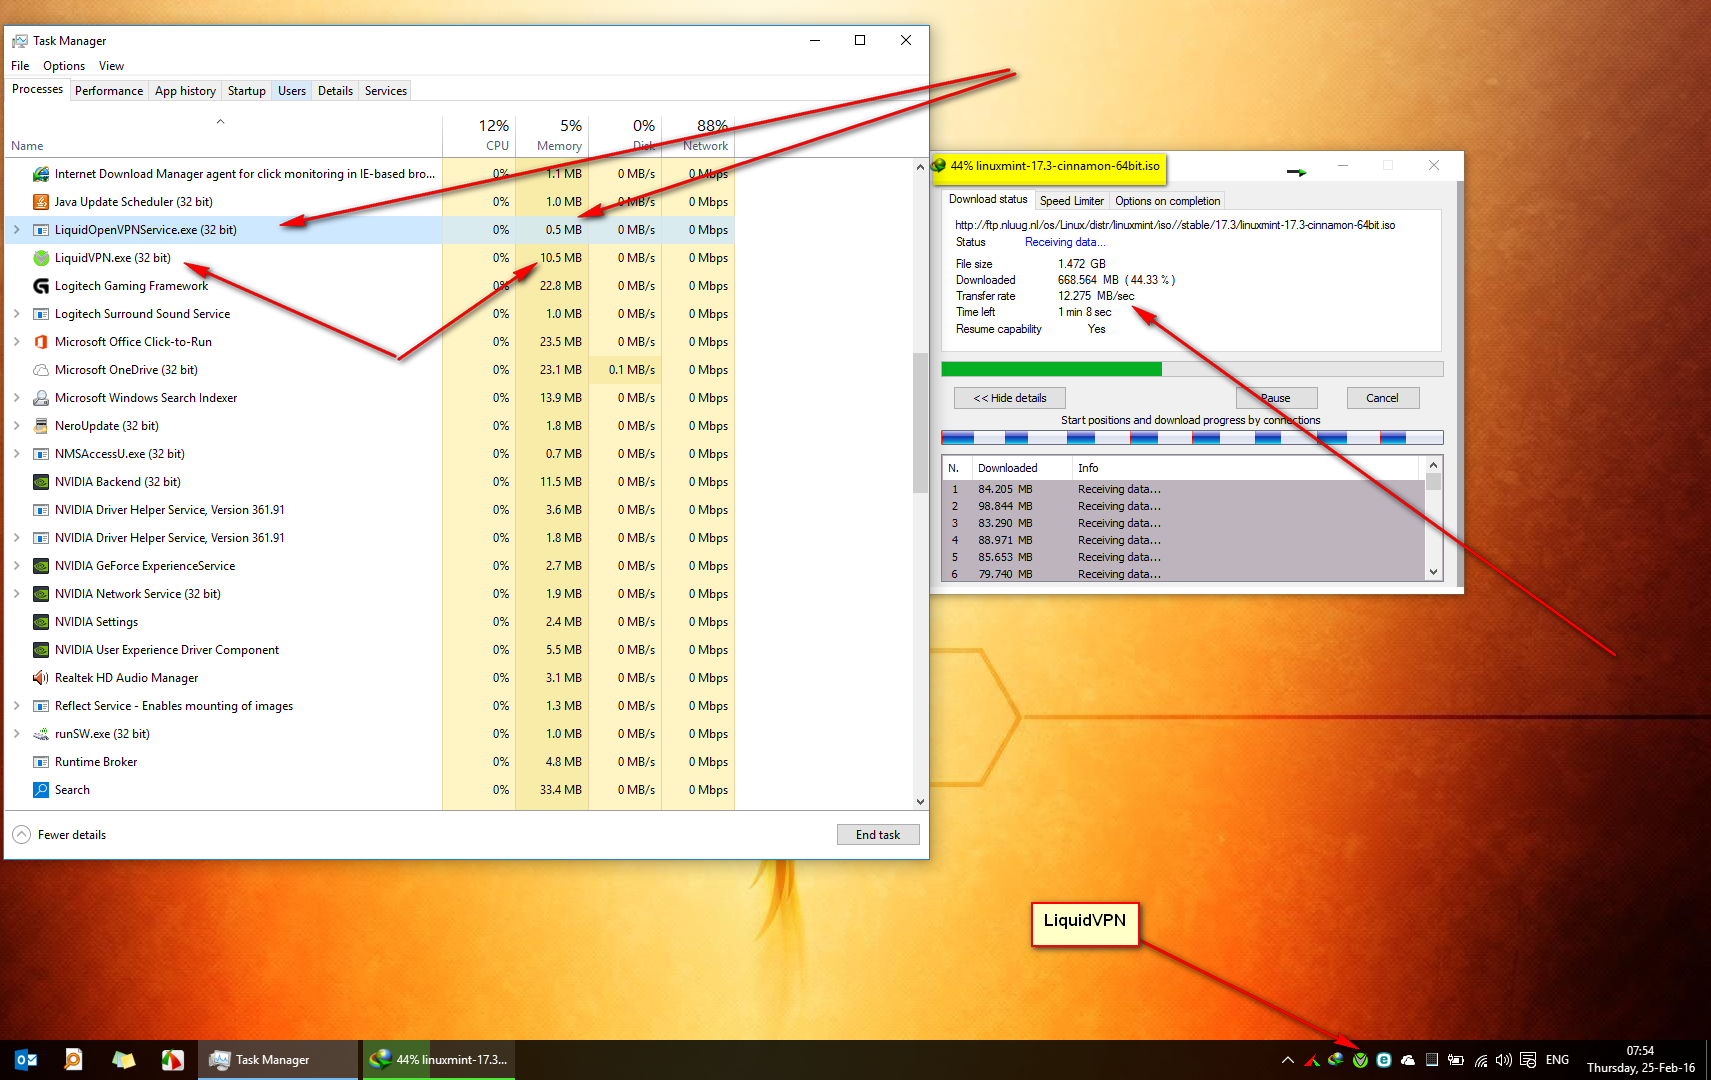Click Hide details in download window
Screen dimensions: 1711x1080
point(1010,398)
